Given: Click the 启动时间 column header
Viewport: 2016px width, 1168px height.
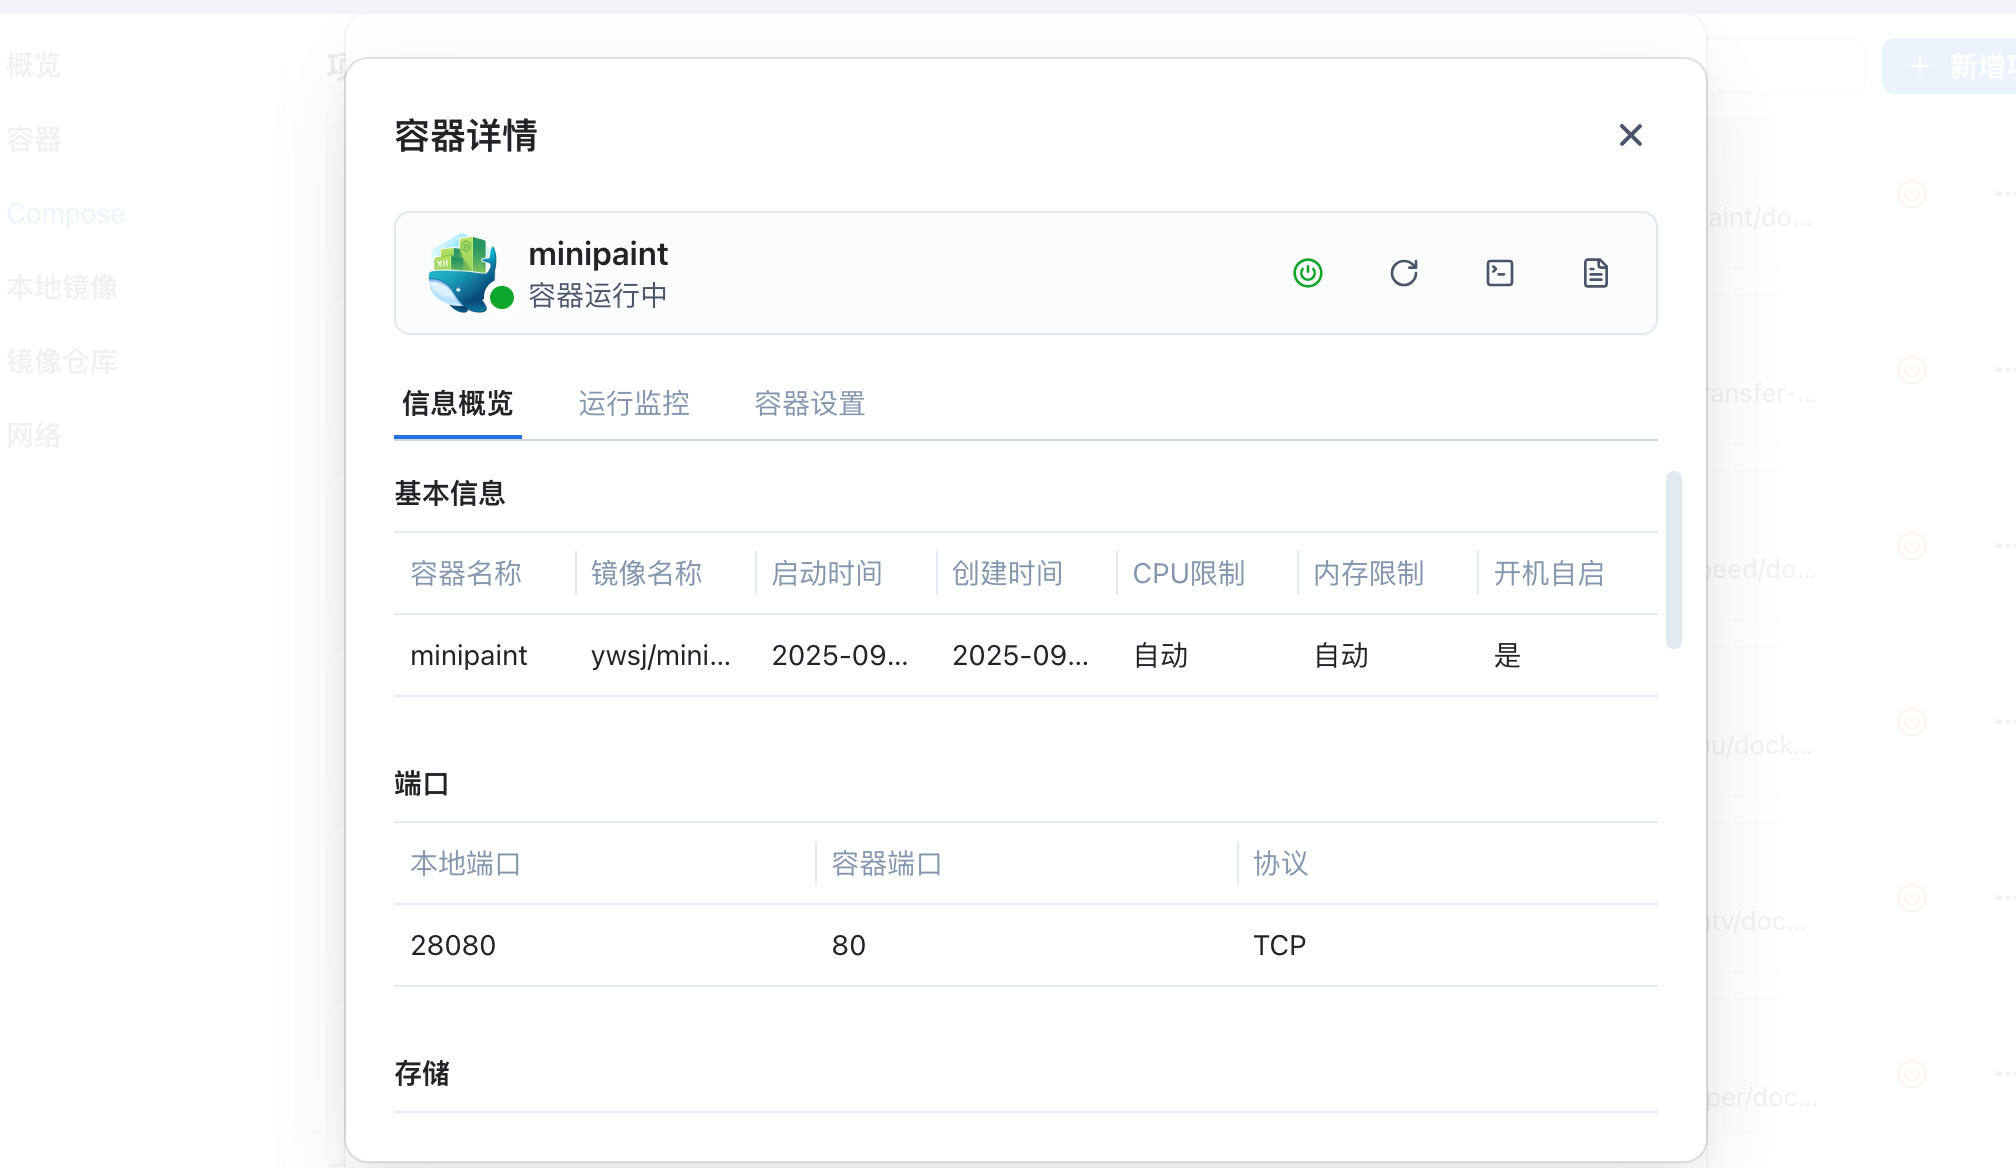Looking at the screenshot, I should point(827,573).
